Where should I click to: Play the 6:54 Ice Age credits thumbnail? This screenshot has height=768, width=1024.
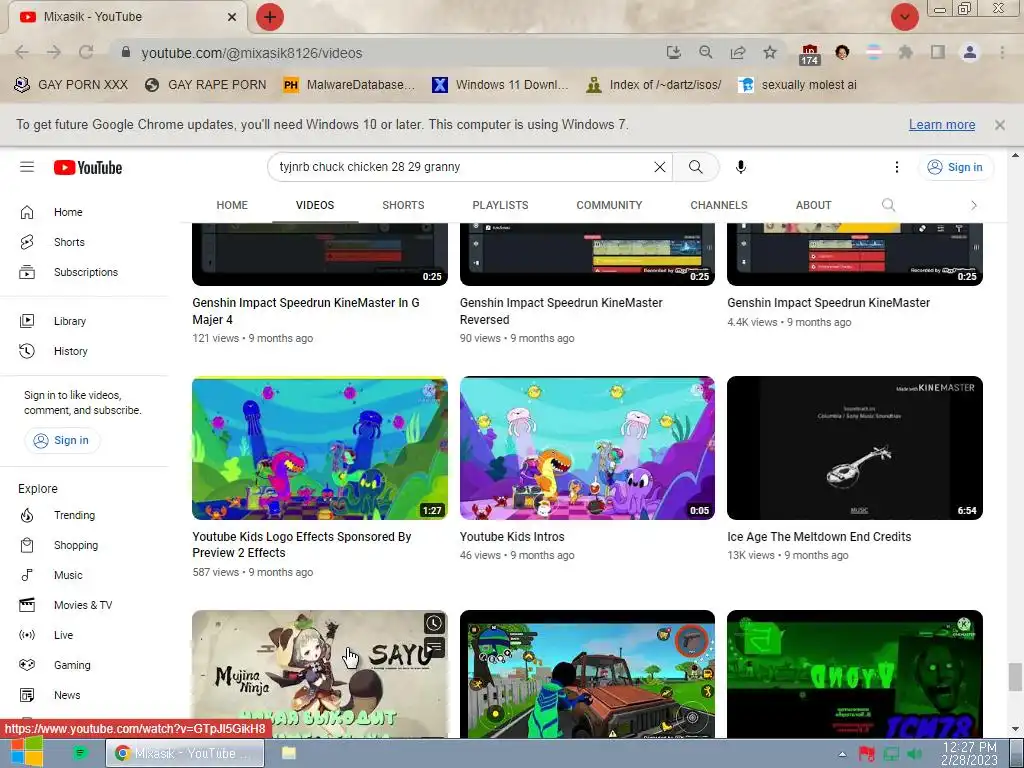(855, 448)
